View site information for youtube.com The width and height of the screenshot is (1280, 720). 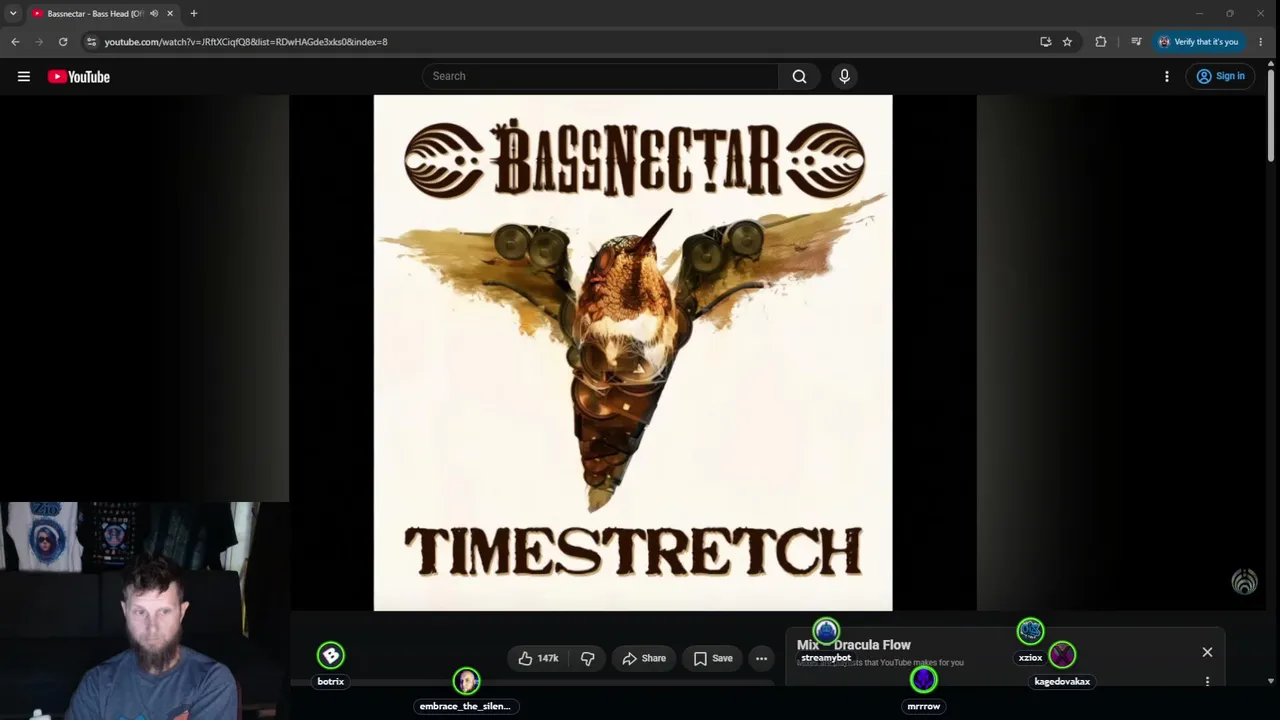91,42
